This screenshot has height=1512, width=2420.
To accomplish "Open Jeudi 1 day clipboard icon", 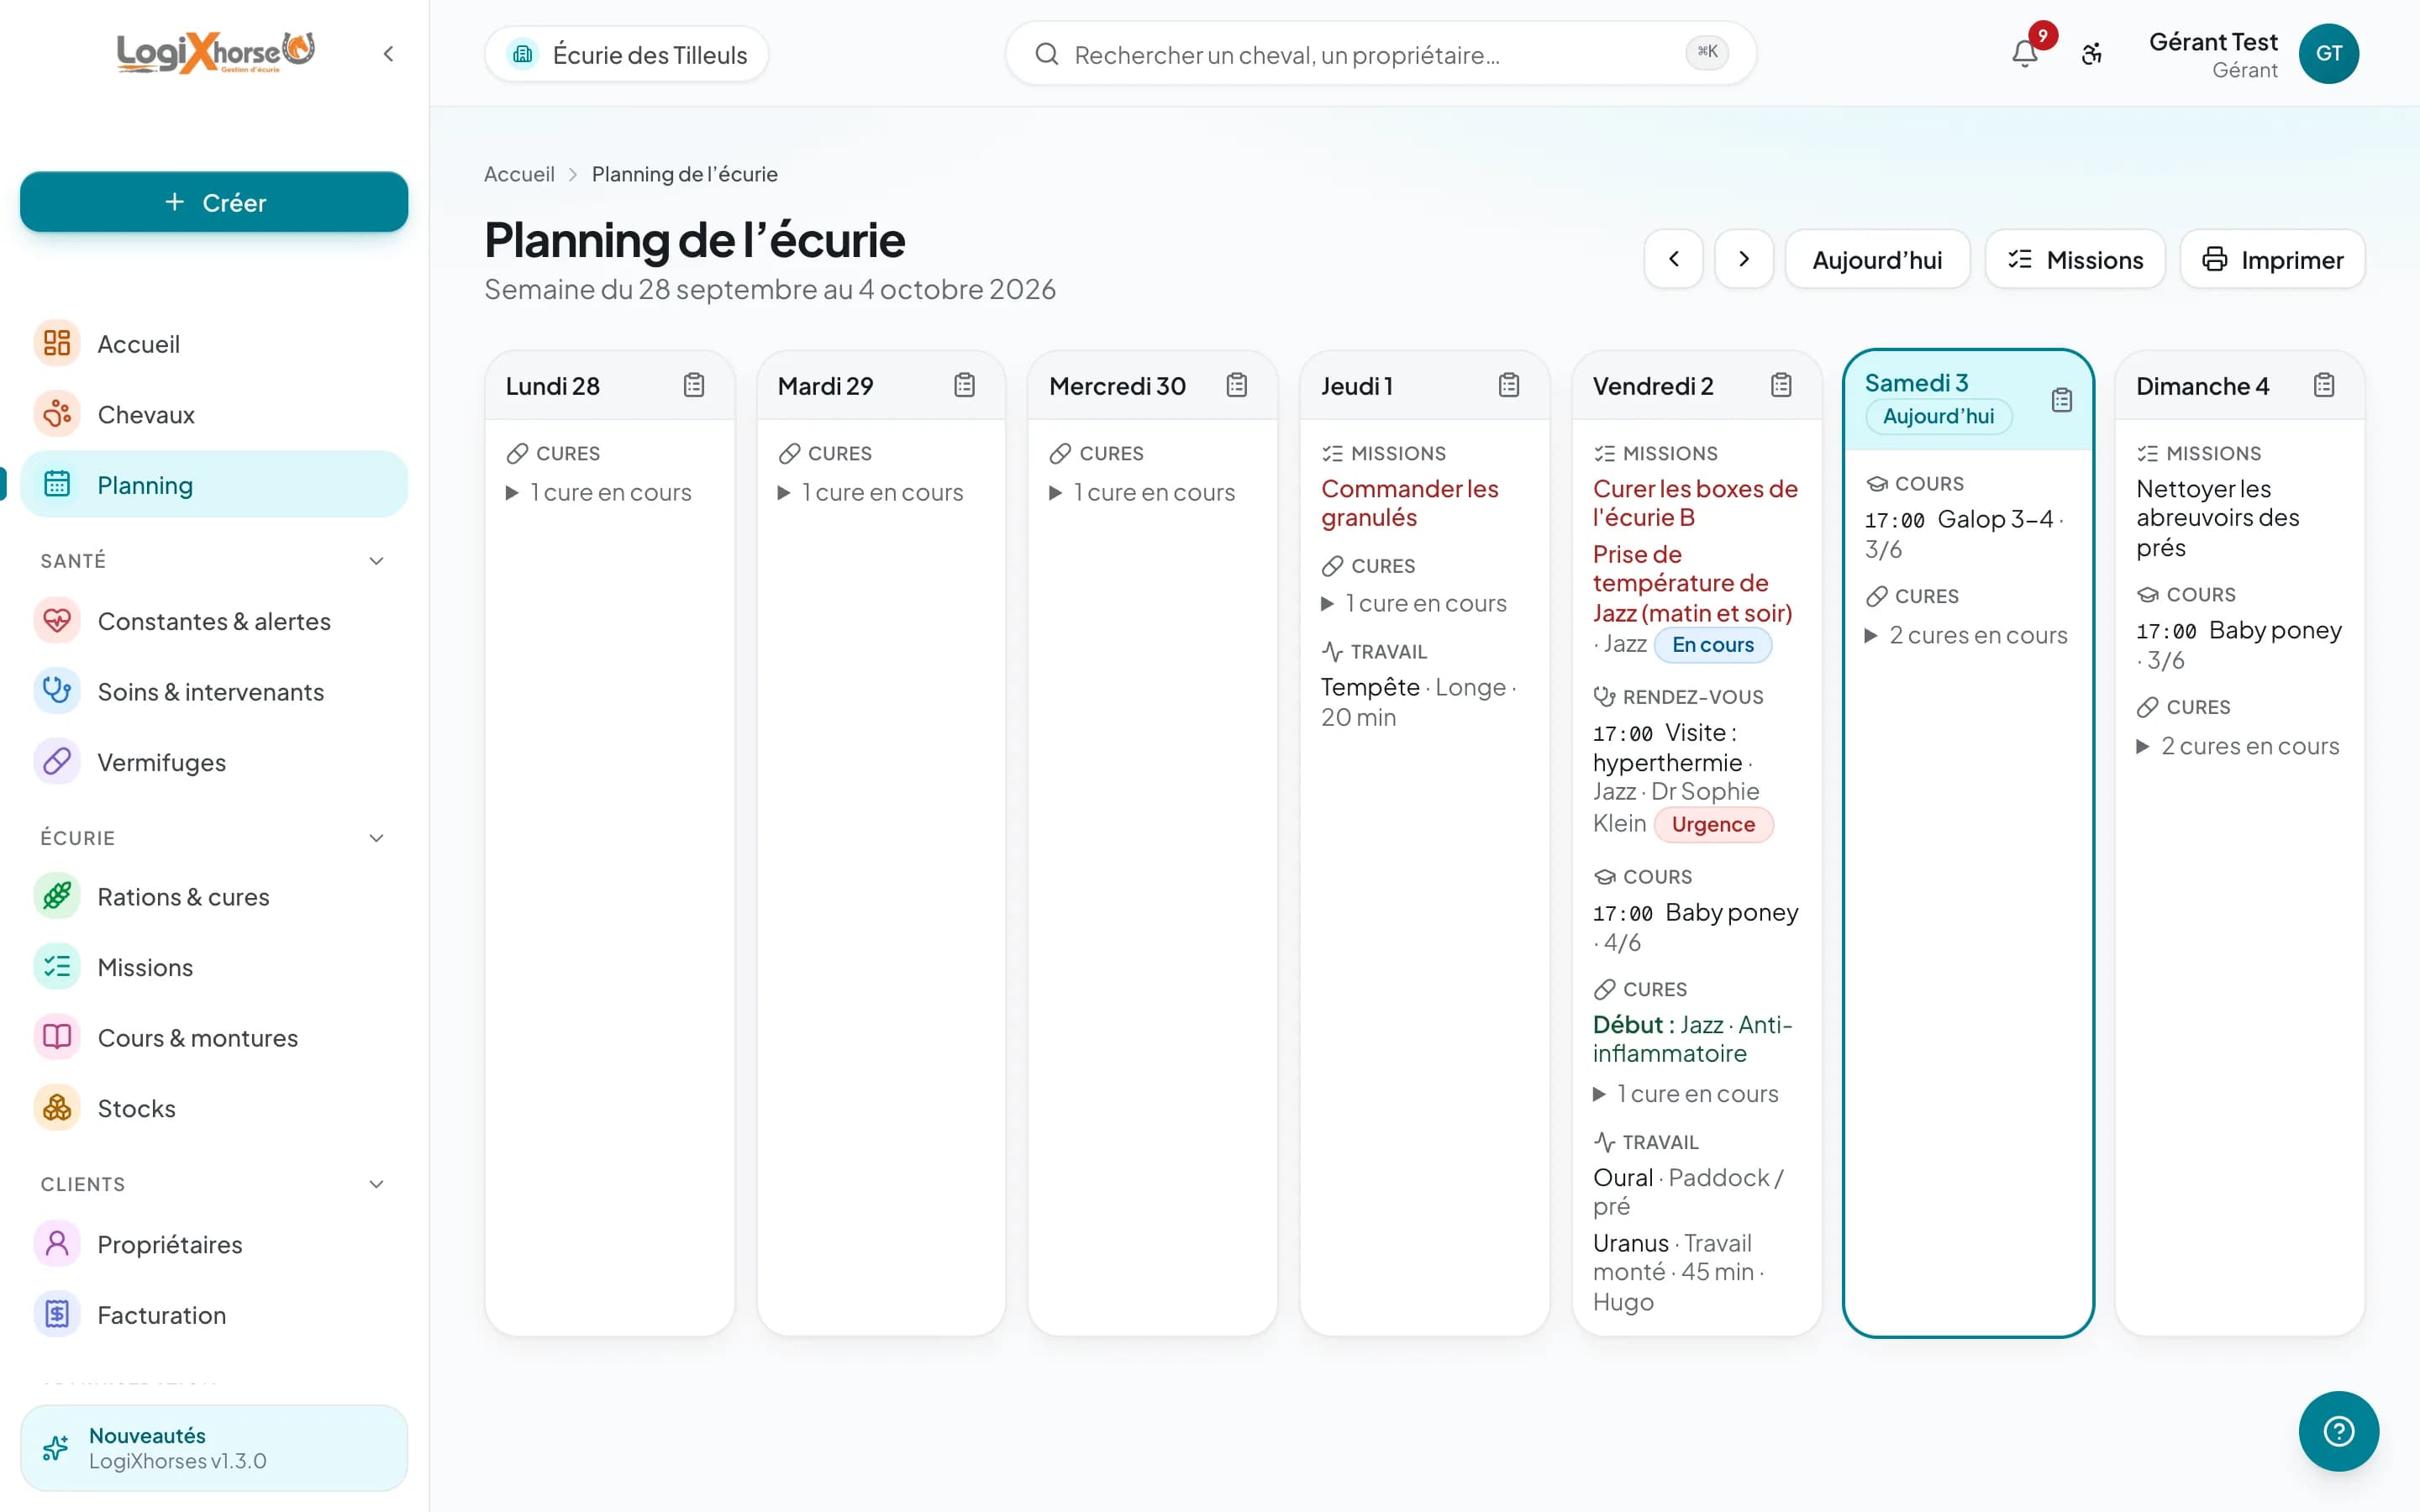I will coord(1509,385).
